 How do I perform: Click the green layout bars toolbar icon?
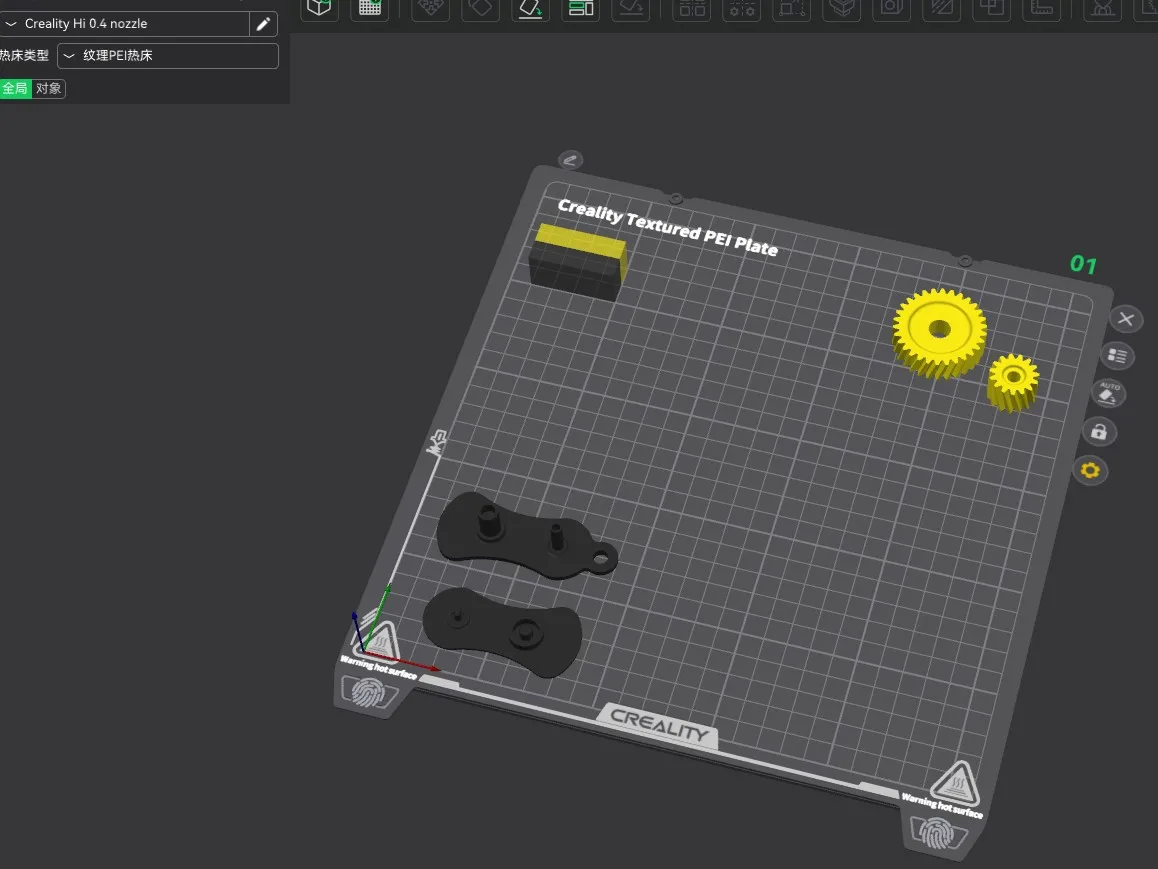tap(581, 7)
